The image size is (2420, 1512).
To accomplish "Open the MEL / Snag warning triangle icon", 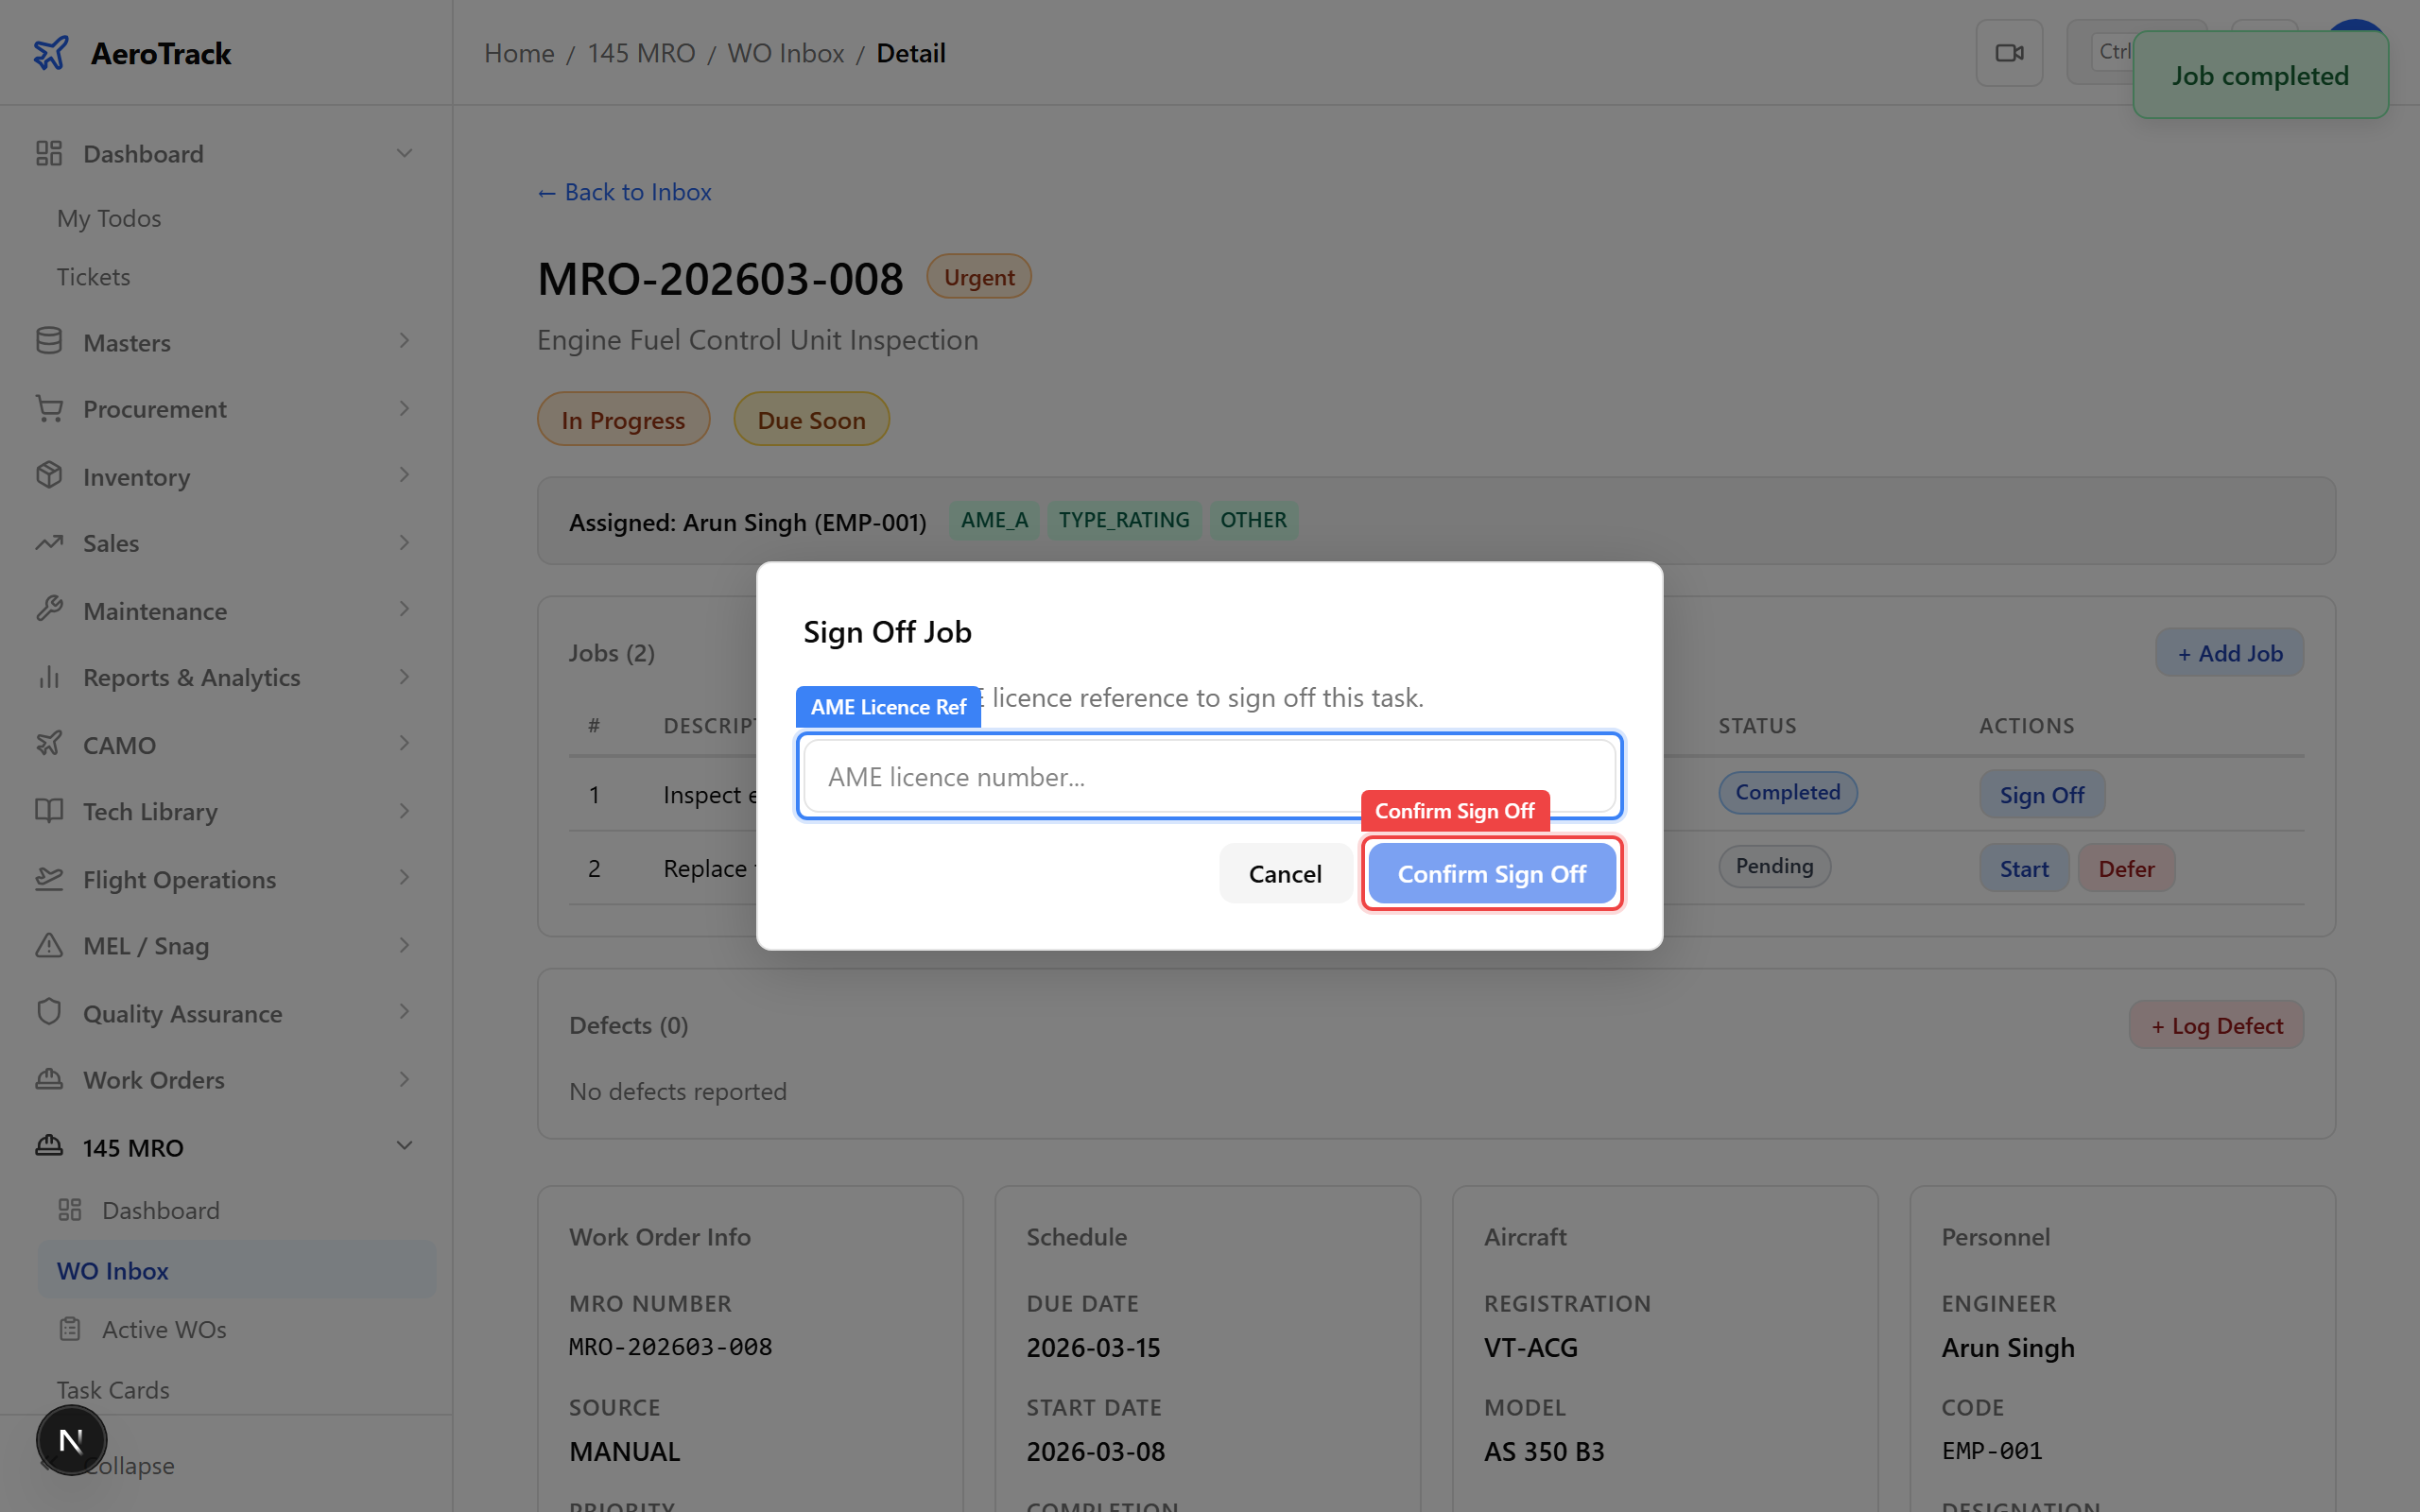I will [49, 945].
